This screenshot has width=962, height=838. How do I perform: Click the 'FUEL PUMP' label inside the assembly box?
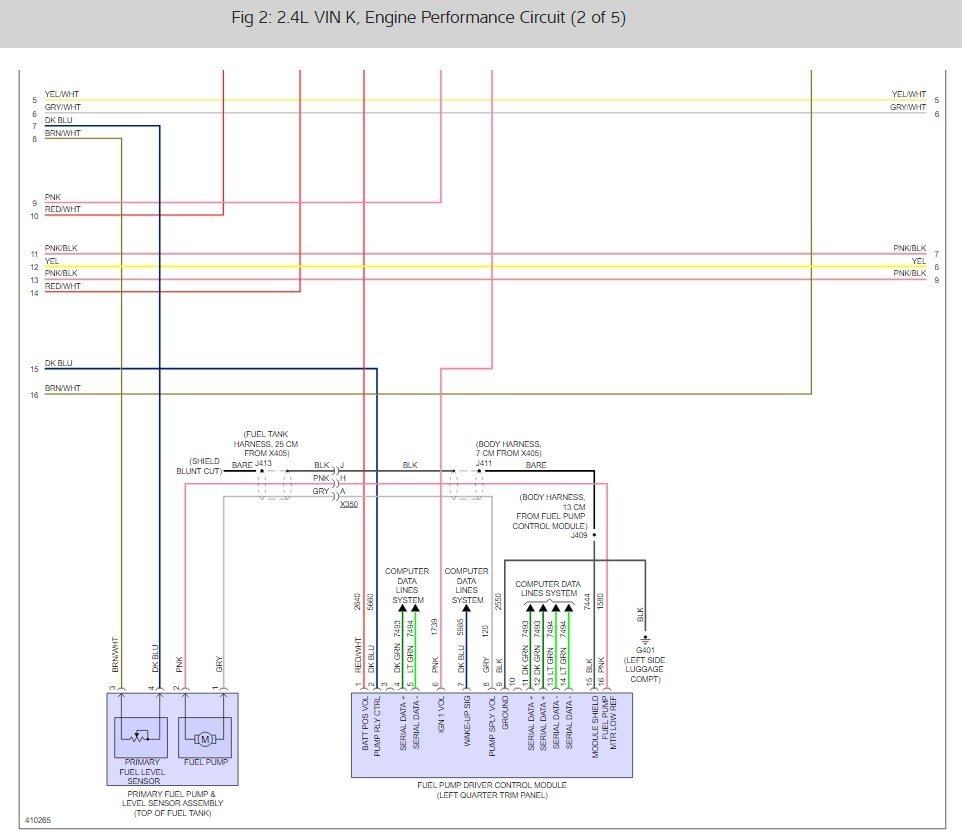point(206,762)
